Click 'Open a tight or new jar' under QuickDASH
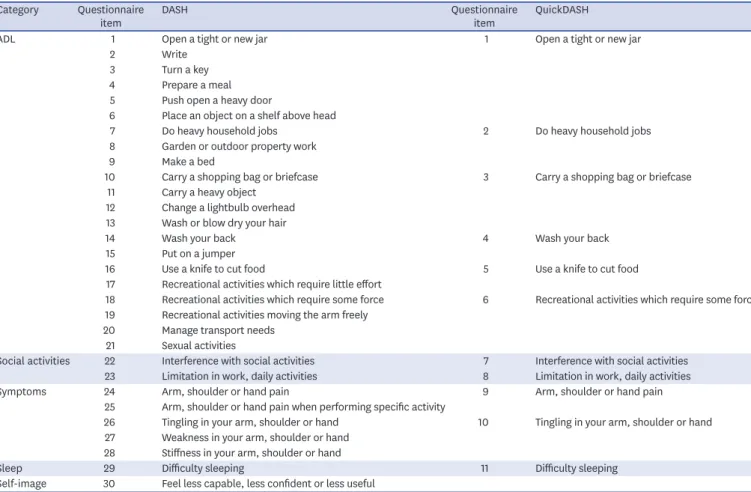751x492 pixels. point(588,39)
